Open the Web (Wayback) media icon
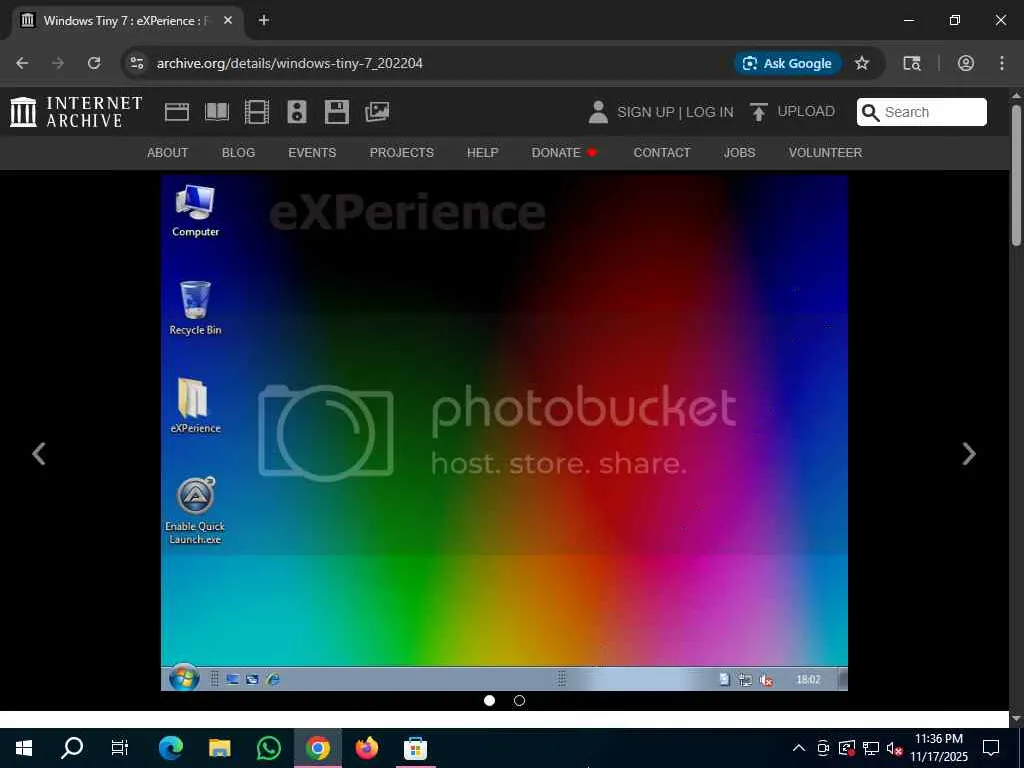 coord(176,112)
